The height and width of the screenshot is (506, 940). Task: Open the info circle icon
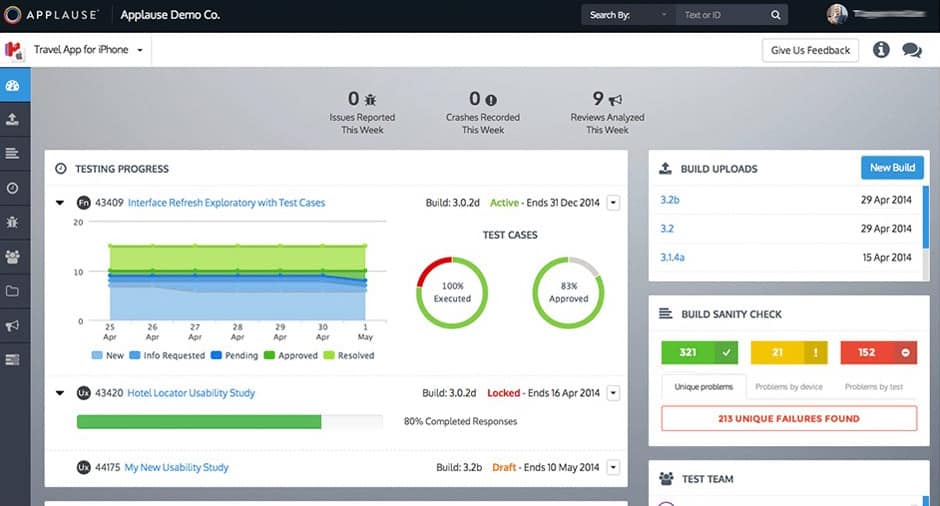881,50
